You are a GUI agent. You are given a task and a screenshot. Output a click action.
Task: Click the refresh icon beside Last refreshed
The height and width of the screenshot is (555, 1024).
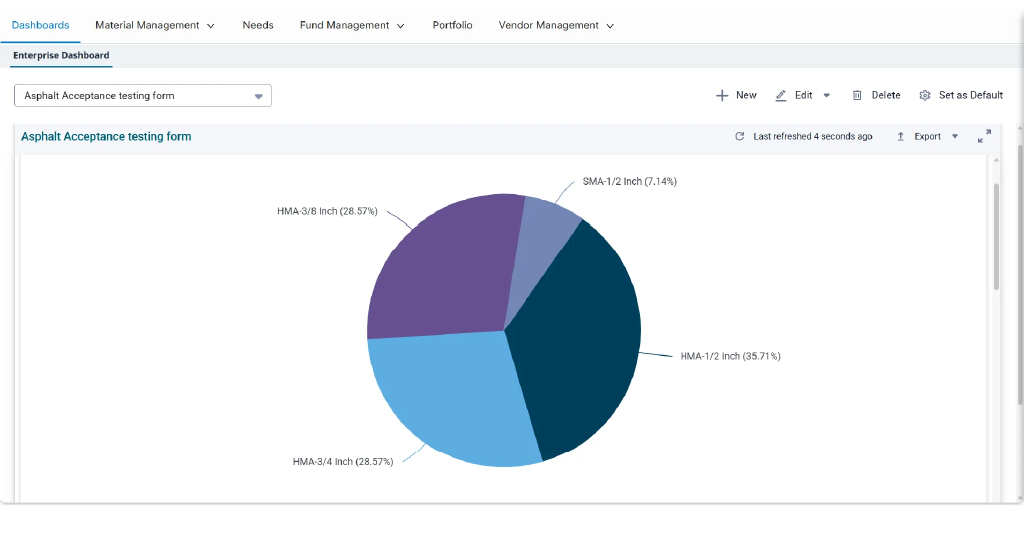point(739,136)
